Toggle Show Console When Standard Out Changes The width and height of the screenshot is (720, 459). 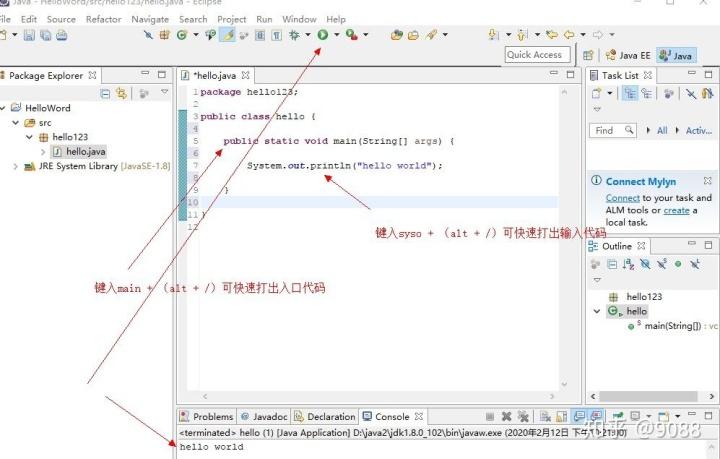(579, 416)
